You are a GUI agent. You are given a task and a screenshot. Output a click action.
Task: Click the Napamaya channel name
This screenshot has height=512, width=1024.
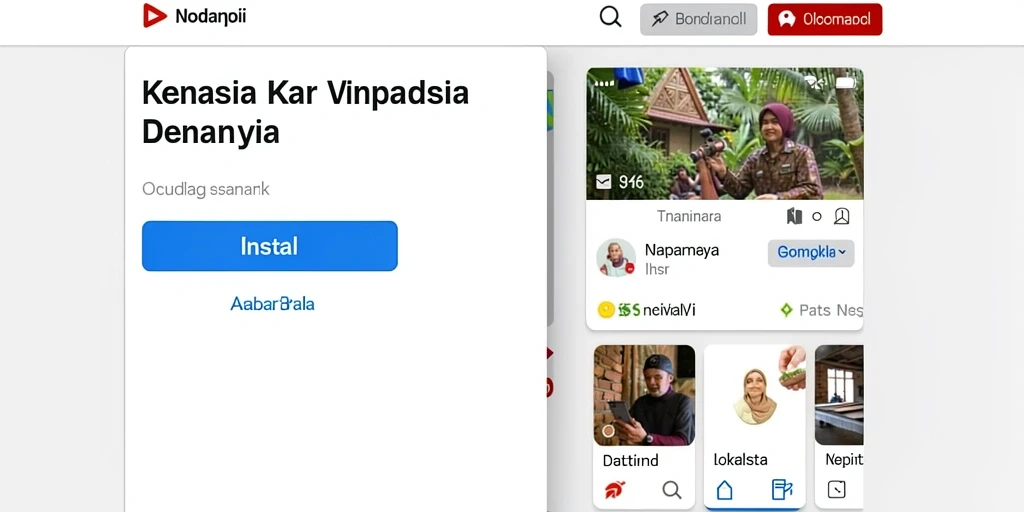(682, 250)
